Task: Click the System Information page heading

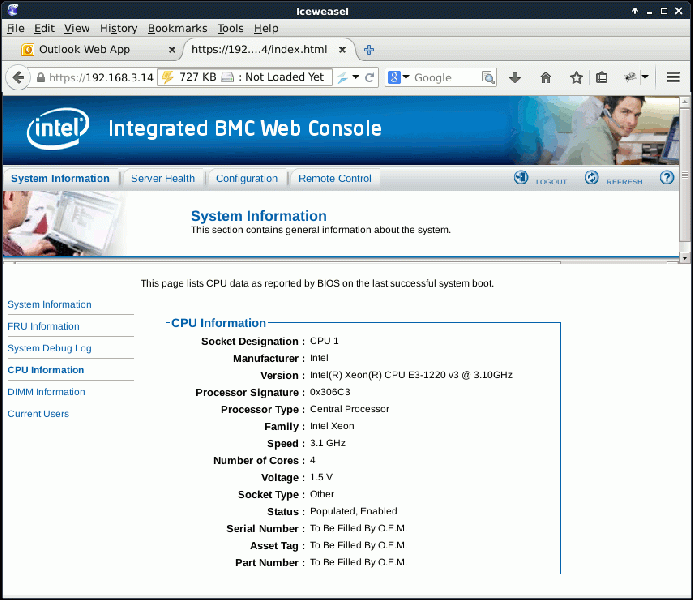Action: 259,216
